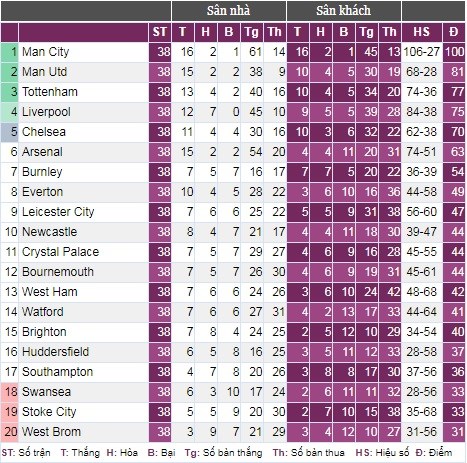467x463 pixels.
Task: Click Man City's 100 points cell
Action: 454,52
